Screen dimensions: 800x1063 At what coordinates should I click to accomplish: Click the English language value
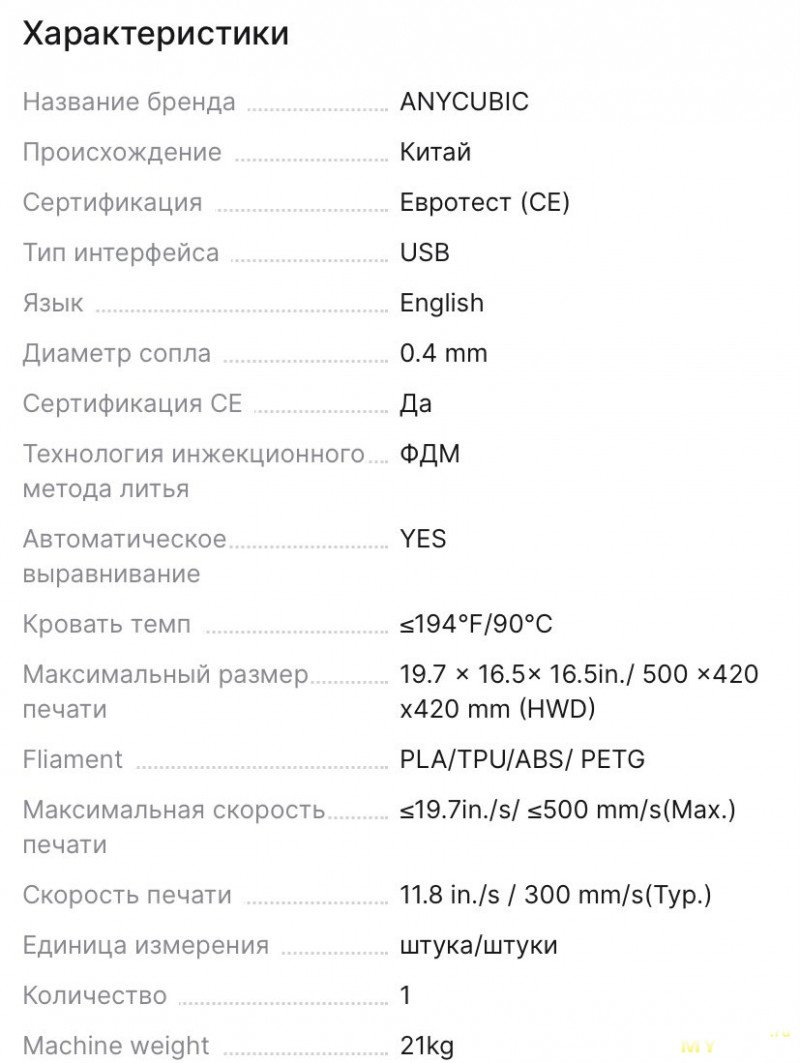point(441,303)
